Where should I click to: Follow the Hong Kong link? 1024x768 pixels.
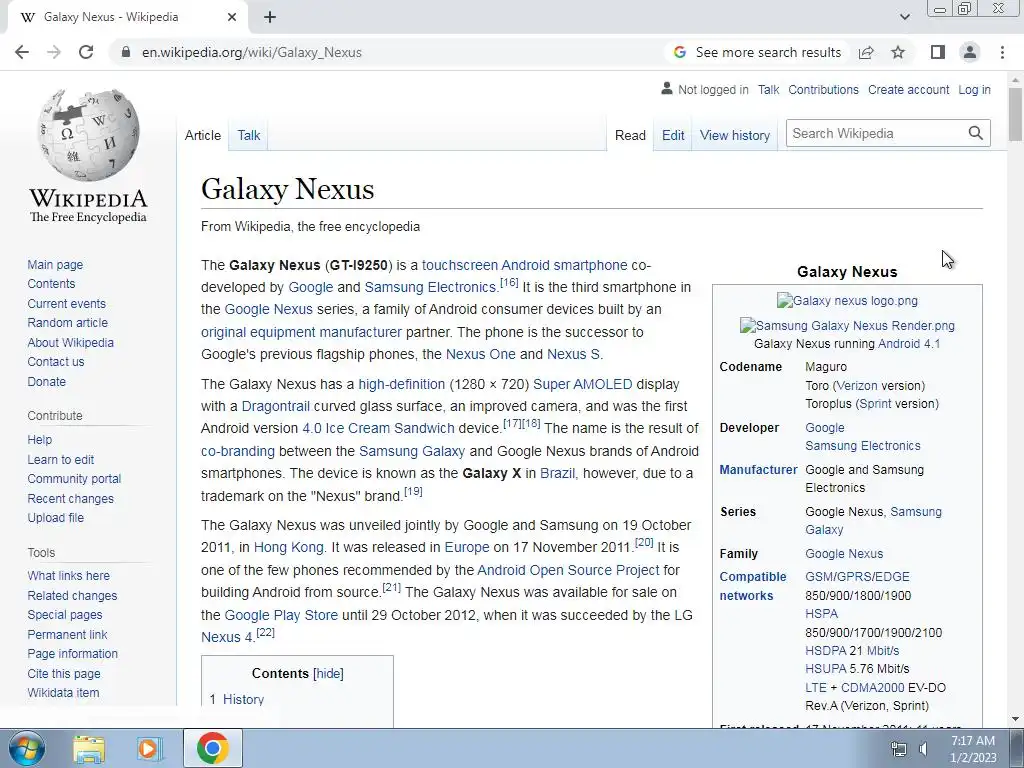point(289,547)
